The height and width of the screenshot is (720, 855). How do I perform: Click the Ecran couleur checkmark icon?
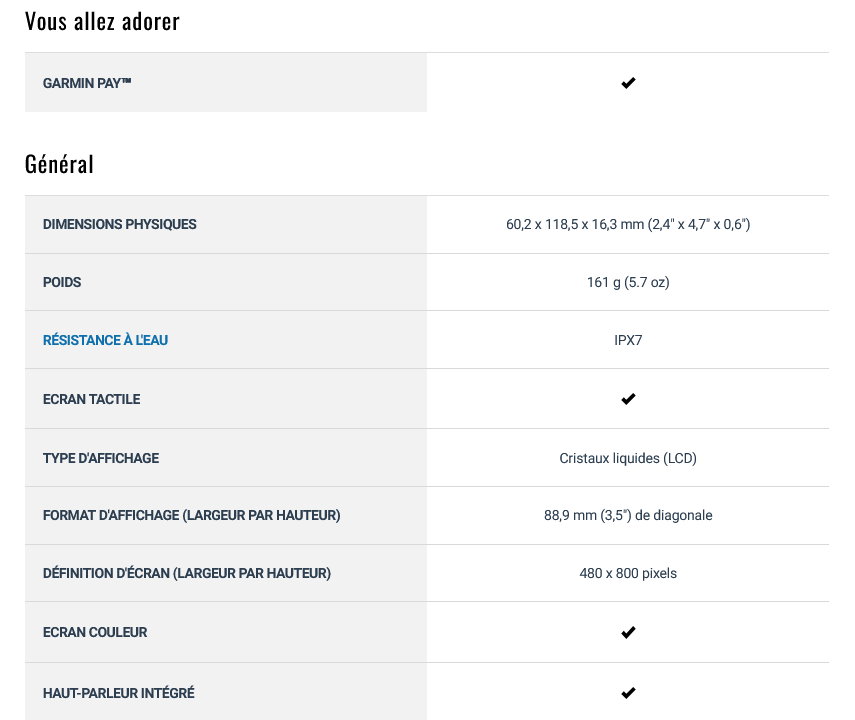(628, 632)
